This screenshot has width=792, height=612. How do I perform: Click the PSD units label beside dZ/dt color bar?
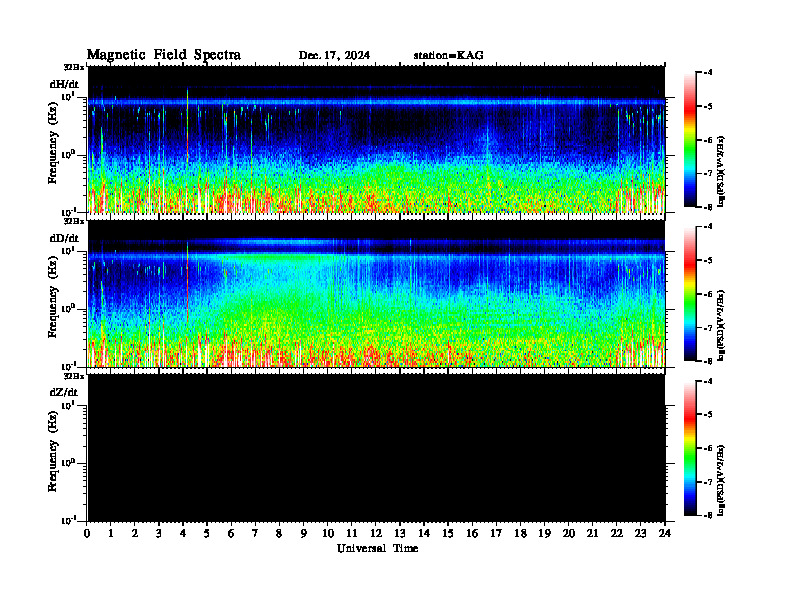click(x=721, y=480)
